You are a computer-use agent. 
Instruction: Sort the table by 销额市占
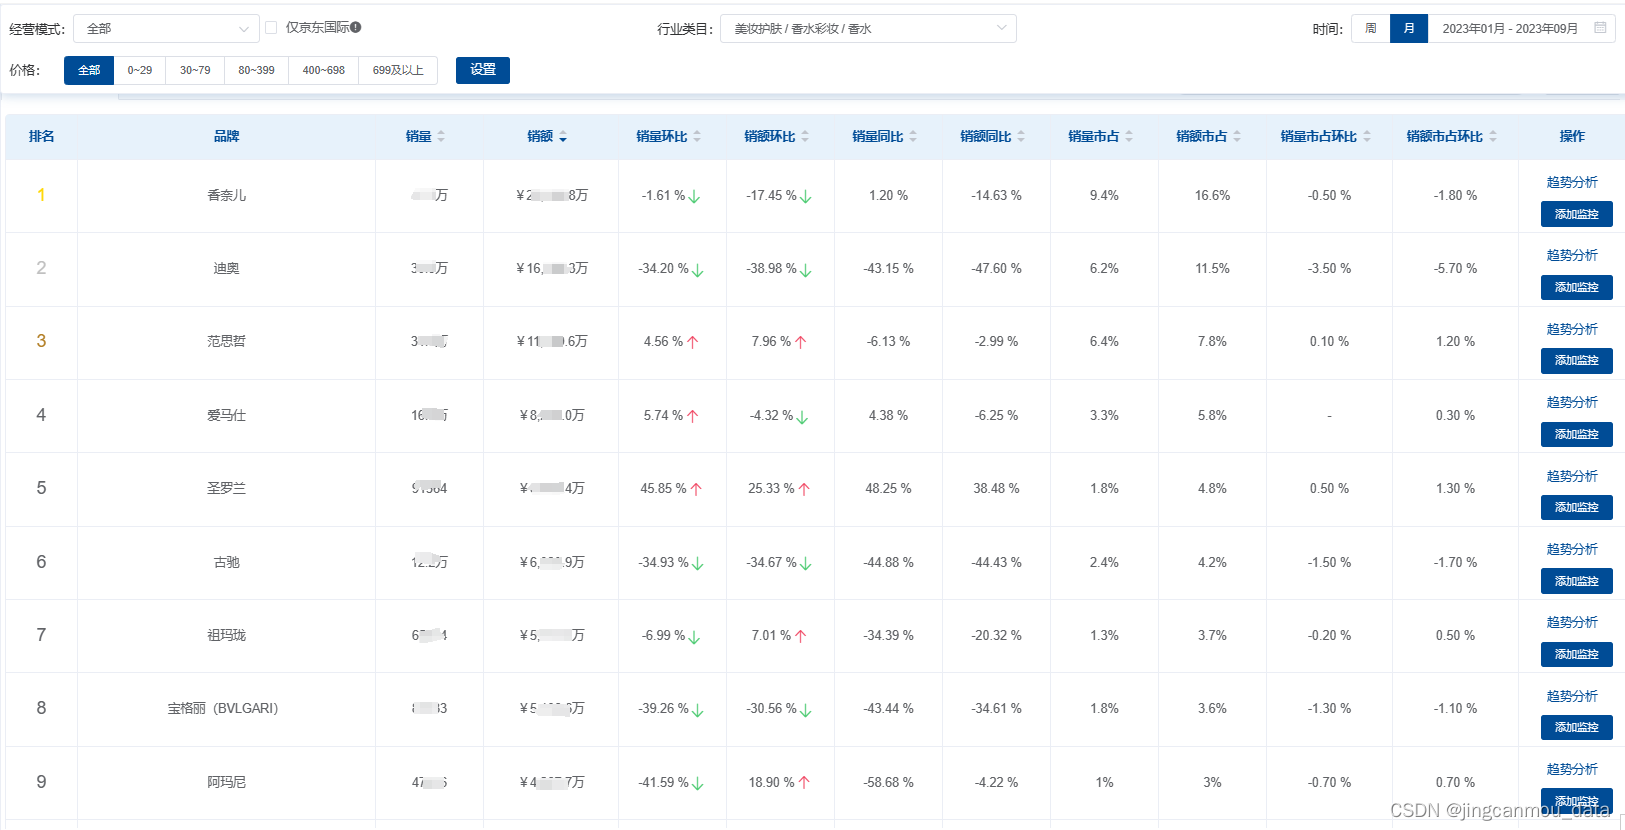1237,137
